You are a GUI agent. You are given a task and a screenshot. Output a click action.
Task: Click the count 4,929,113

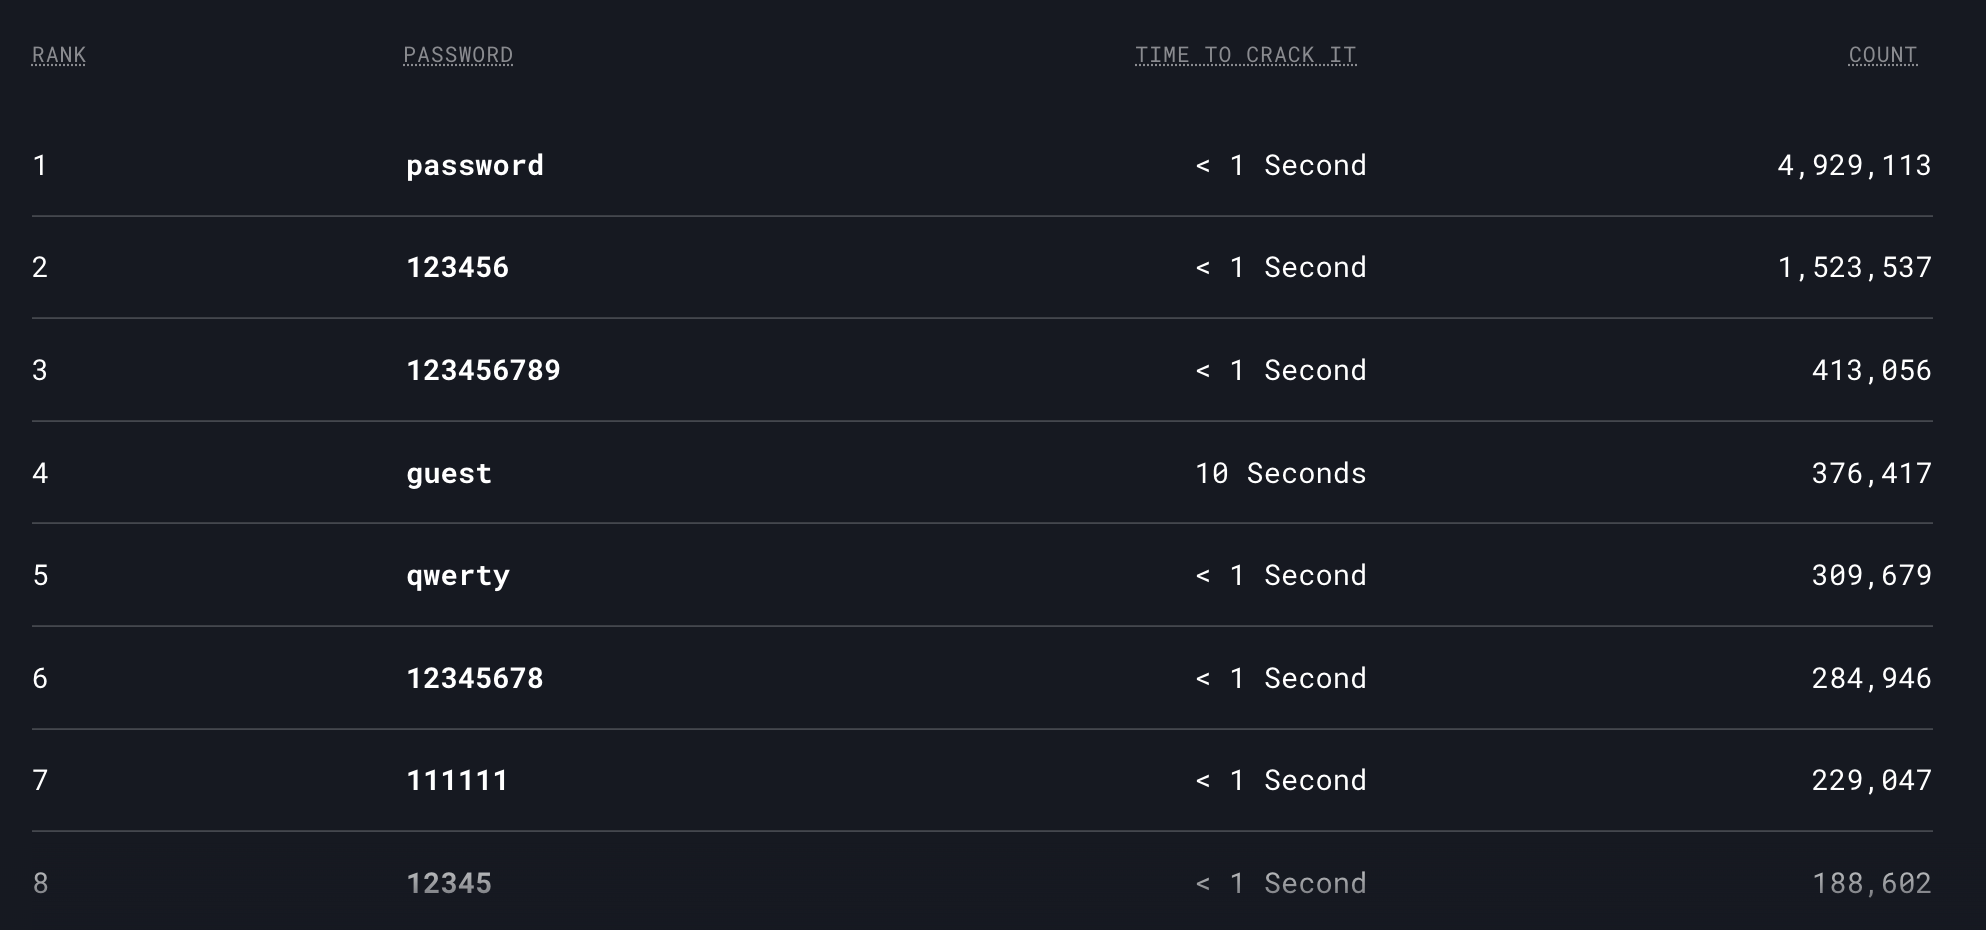(1854, 166)
